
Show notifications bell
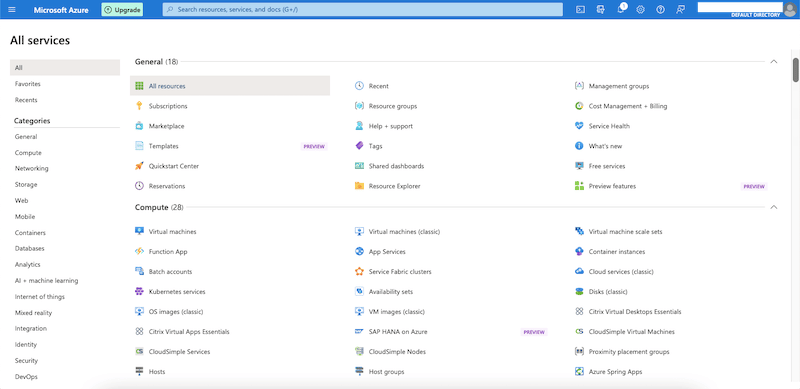tap(621, 10)
